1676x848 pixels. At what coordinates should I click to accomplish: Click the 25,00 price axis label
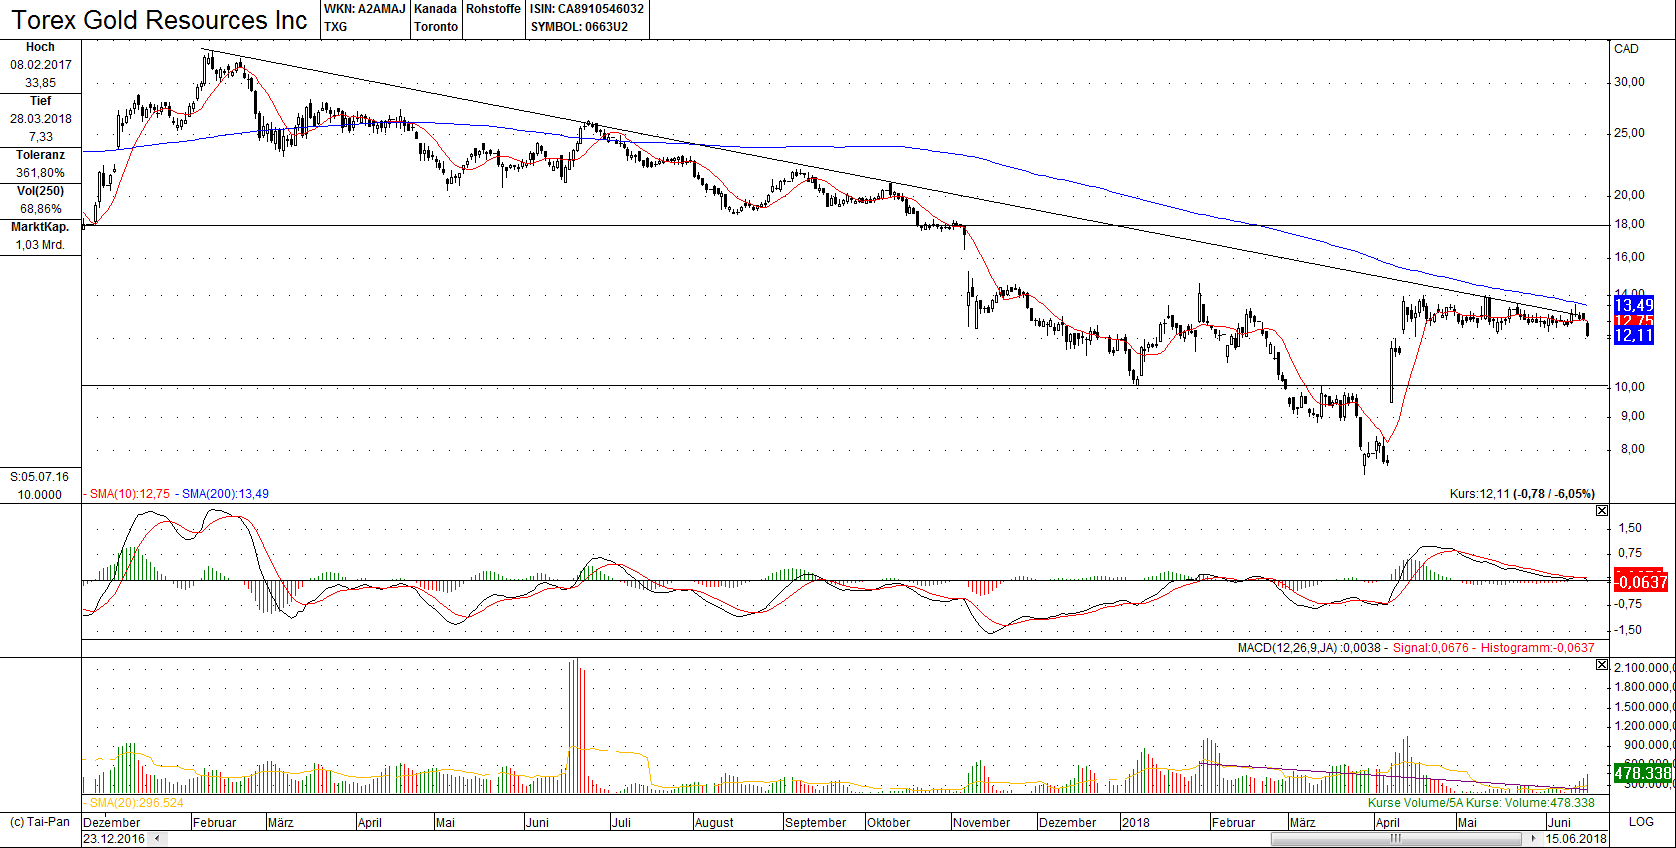coord(1630,133)
